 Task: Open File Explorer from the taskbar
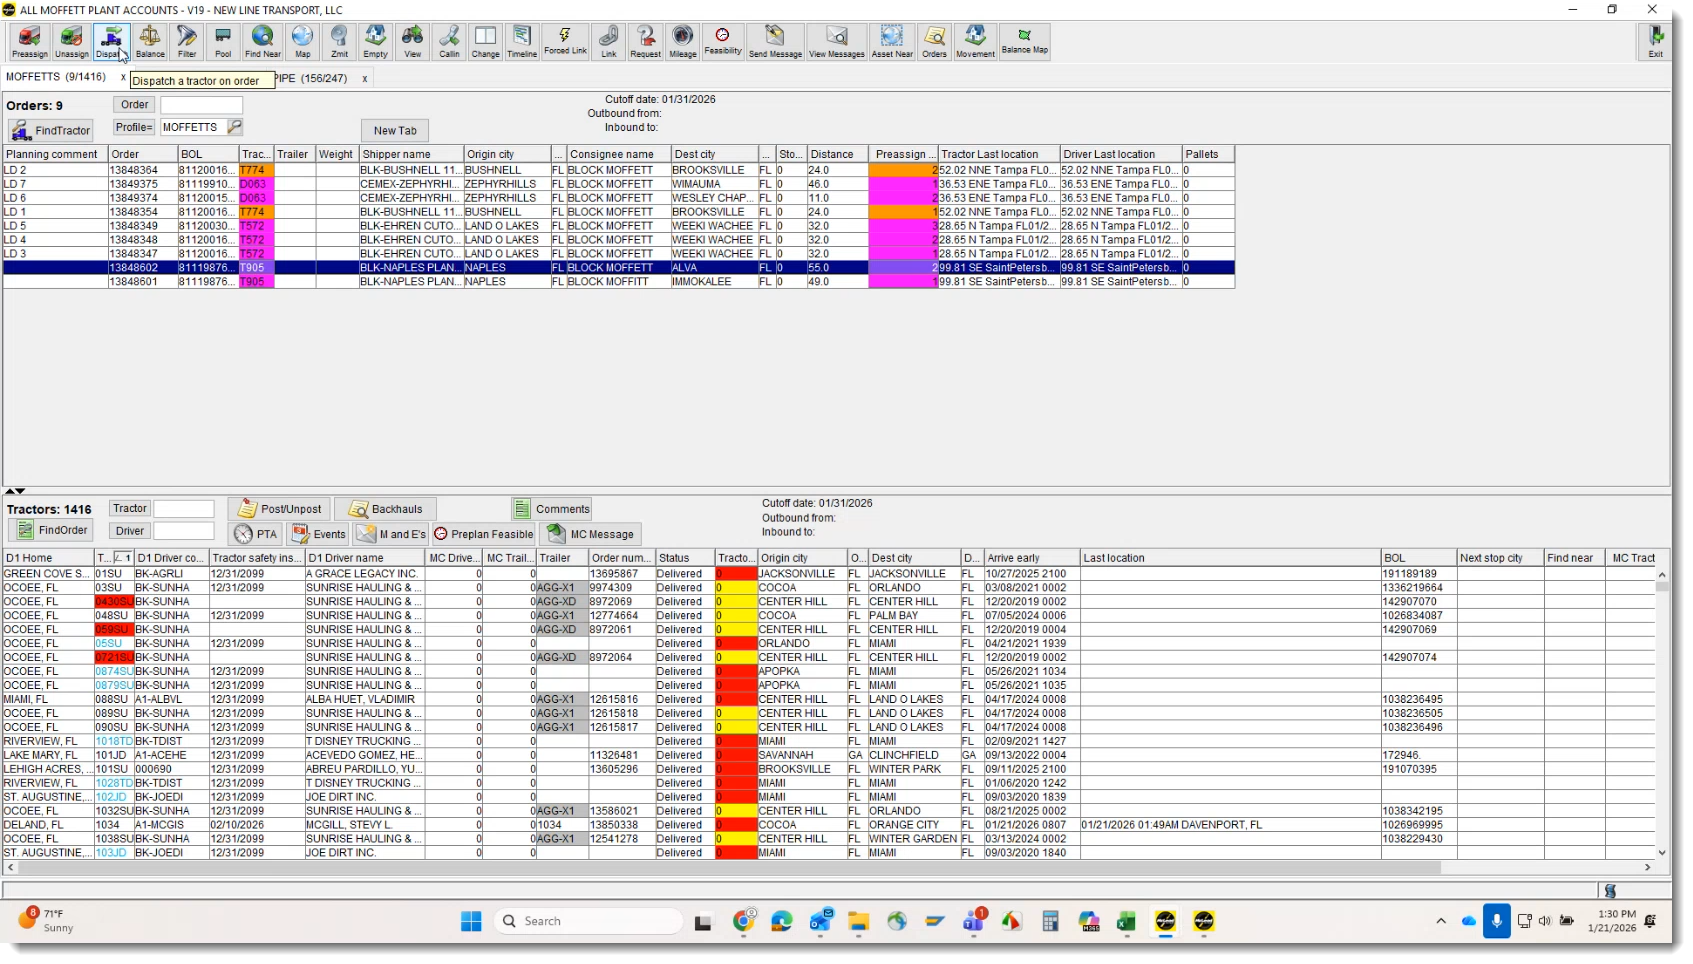point(858,921)
